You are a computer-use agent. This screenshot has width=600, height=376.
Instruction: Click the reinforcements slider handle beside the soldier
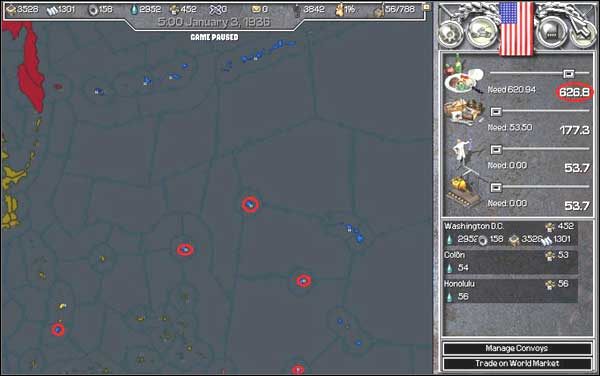[496, 150]
